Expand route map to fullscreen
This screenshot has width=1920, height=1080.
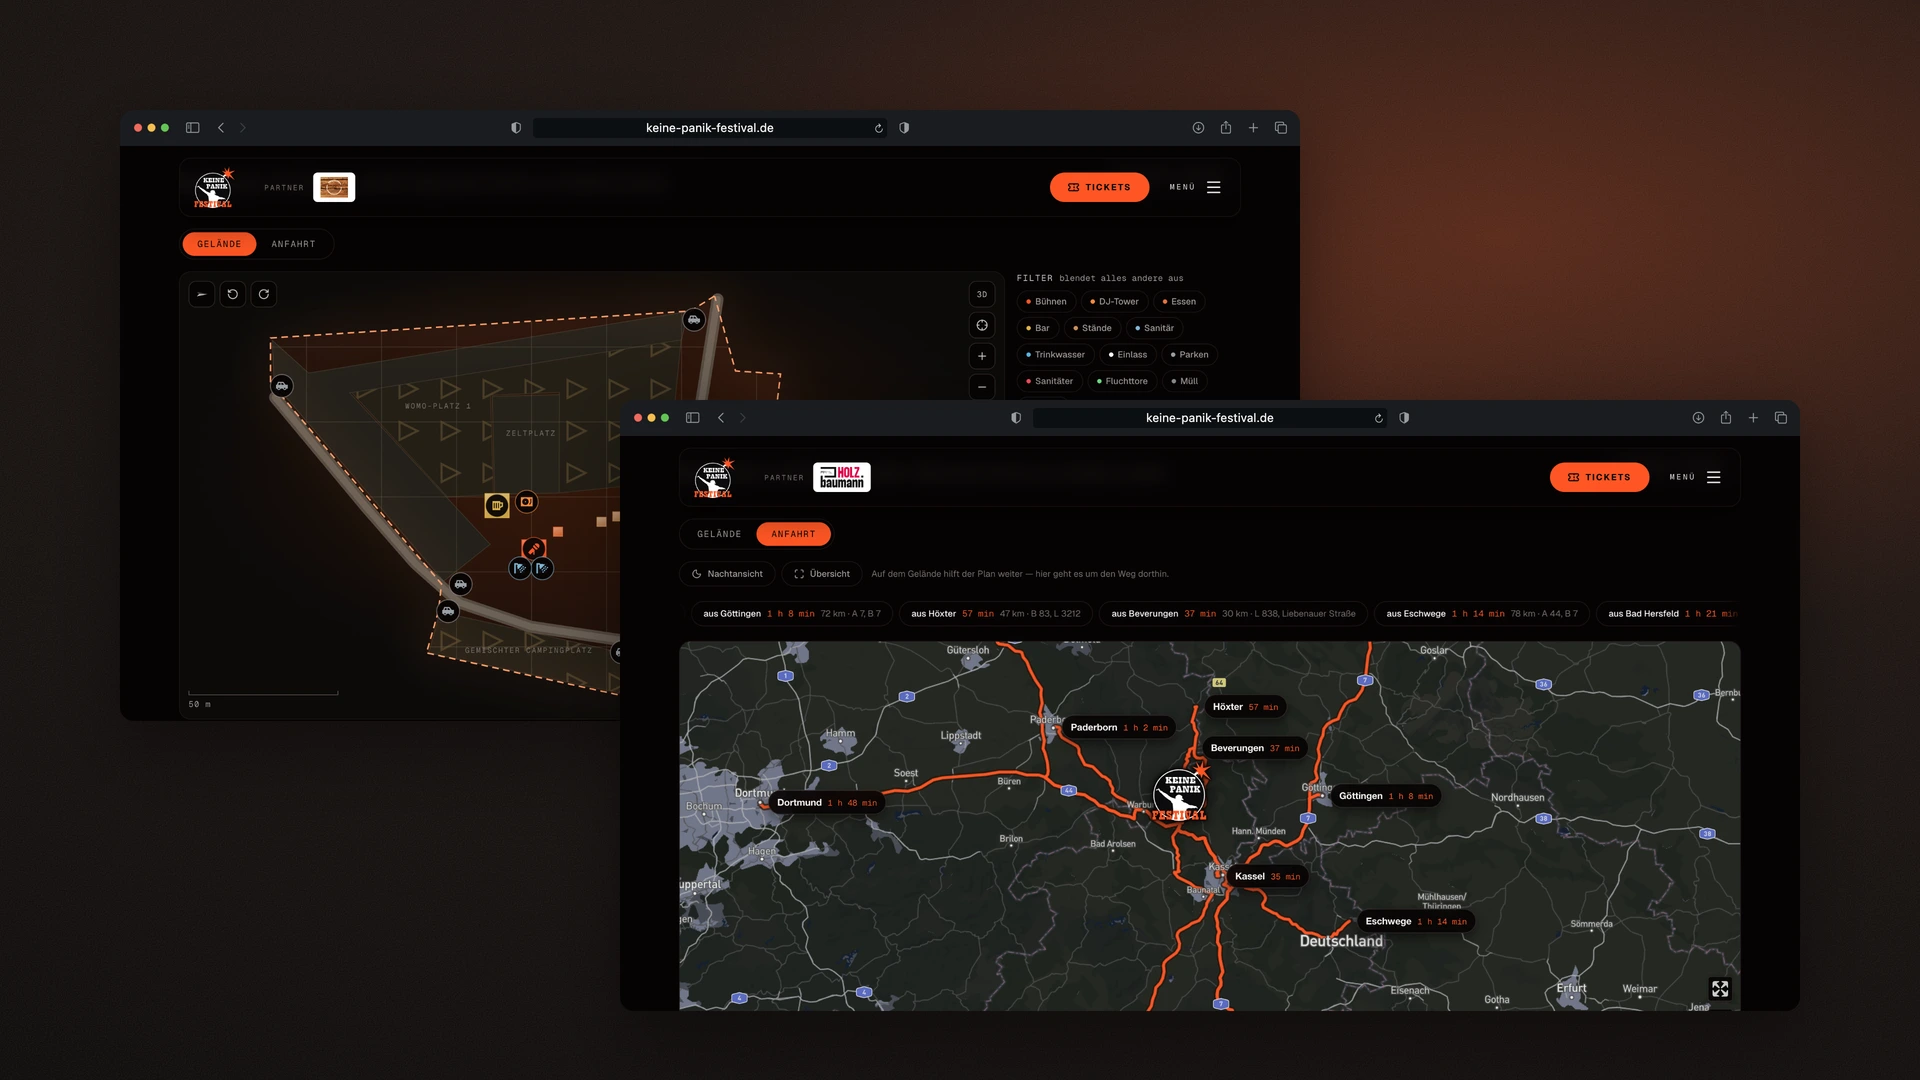(x=1720, y=989)
